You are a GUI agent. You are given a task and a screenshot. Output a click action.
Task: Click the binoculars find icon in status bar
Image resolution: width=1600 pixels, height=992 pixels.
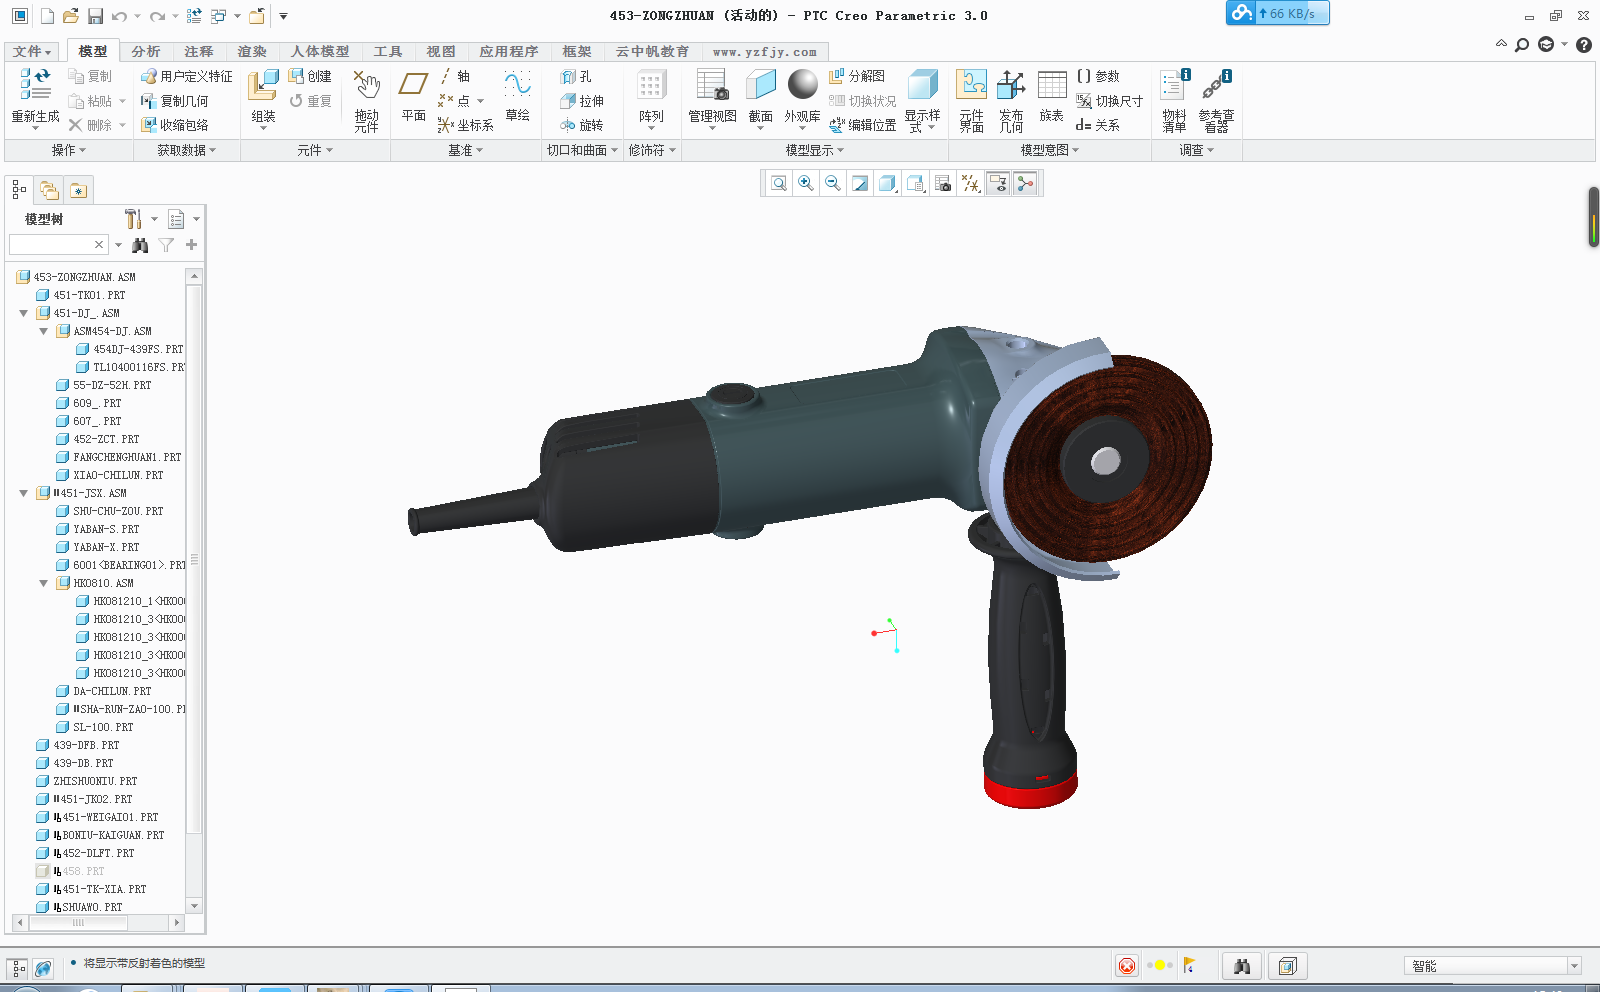tap(1242, 966)
